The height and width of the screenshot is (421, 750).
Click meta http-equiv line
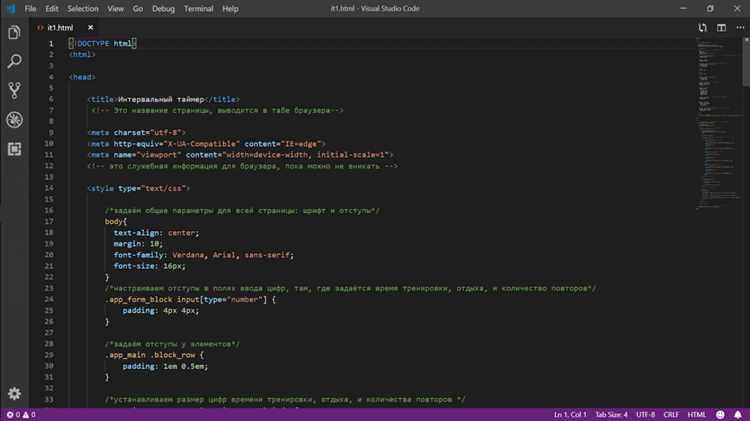[206, 144]
